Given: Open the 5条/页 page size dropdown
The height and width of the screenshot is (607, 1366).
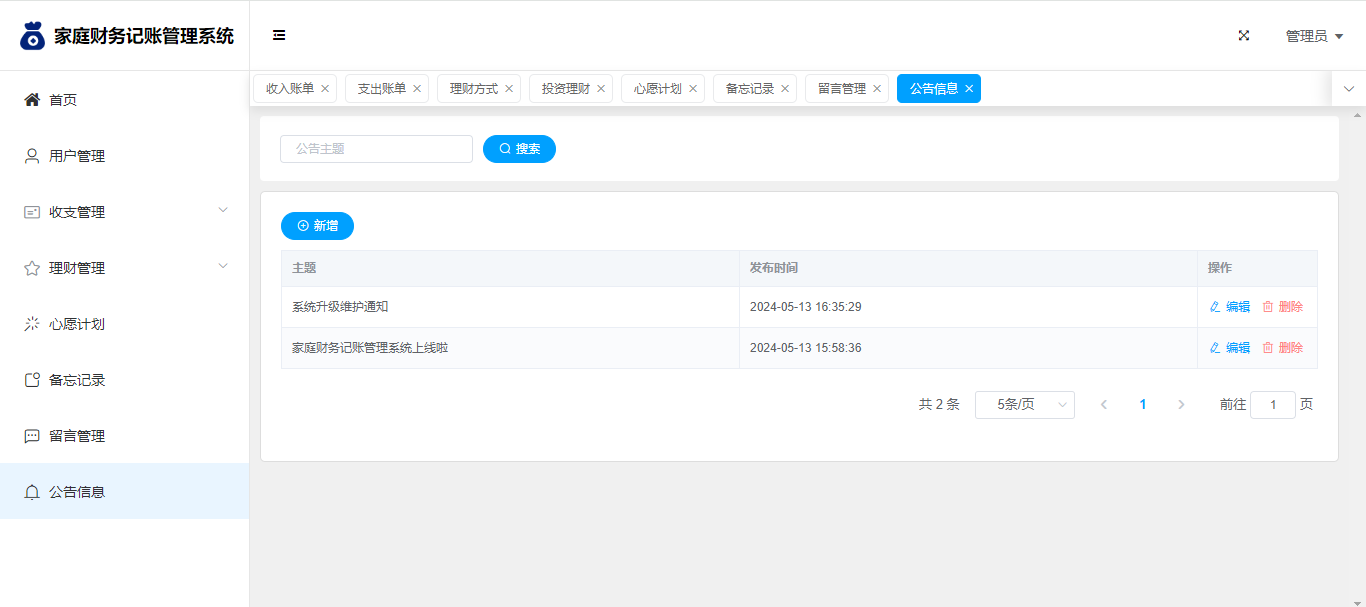Looking at the screenshot, I should [x=1024, y=405].
